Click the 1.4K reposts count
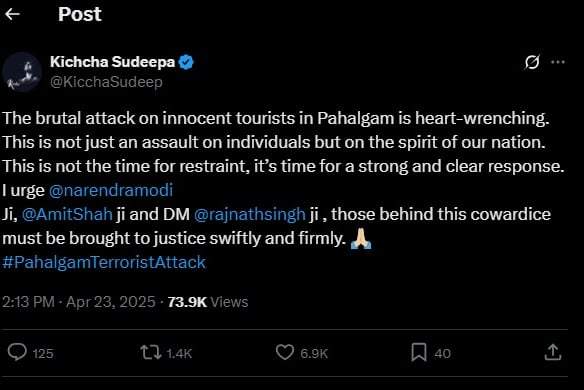Image resolution: width=584 pixels, height=390 pixels. (179, 353)
